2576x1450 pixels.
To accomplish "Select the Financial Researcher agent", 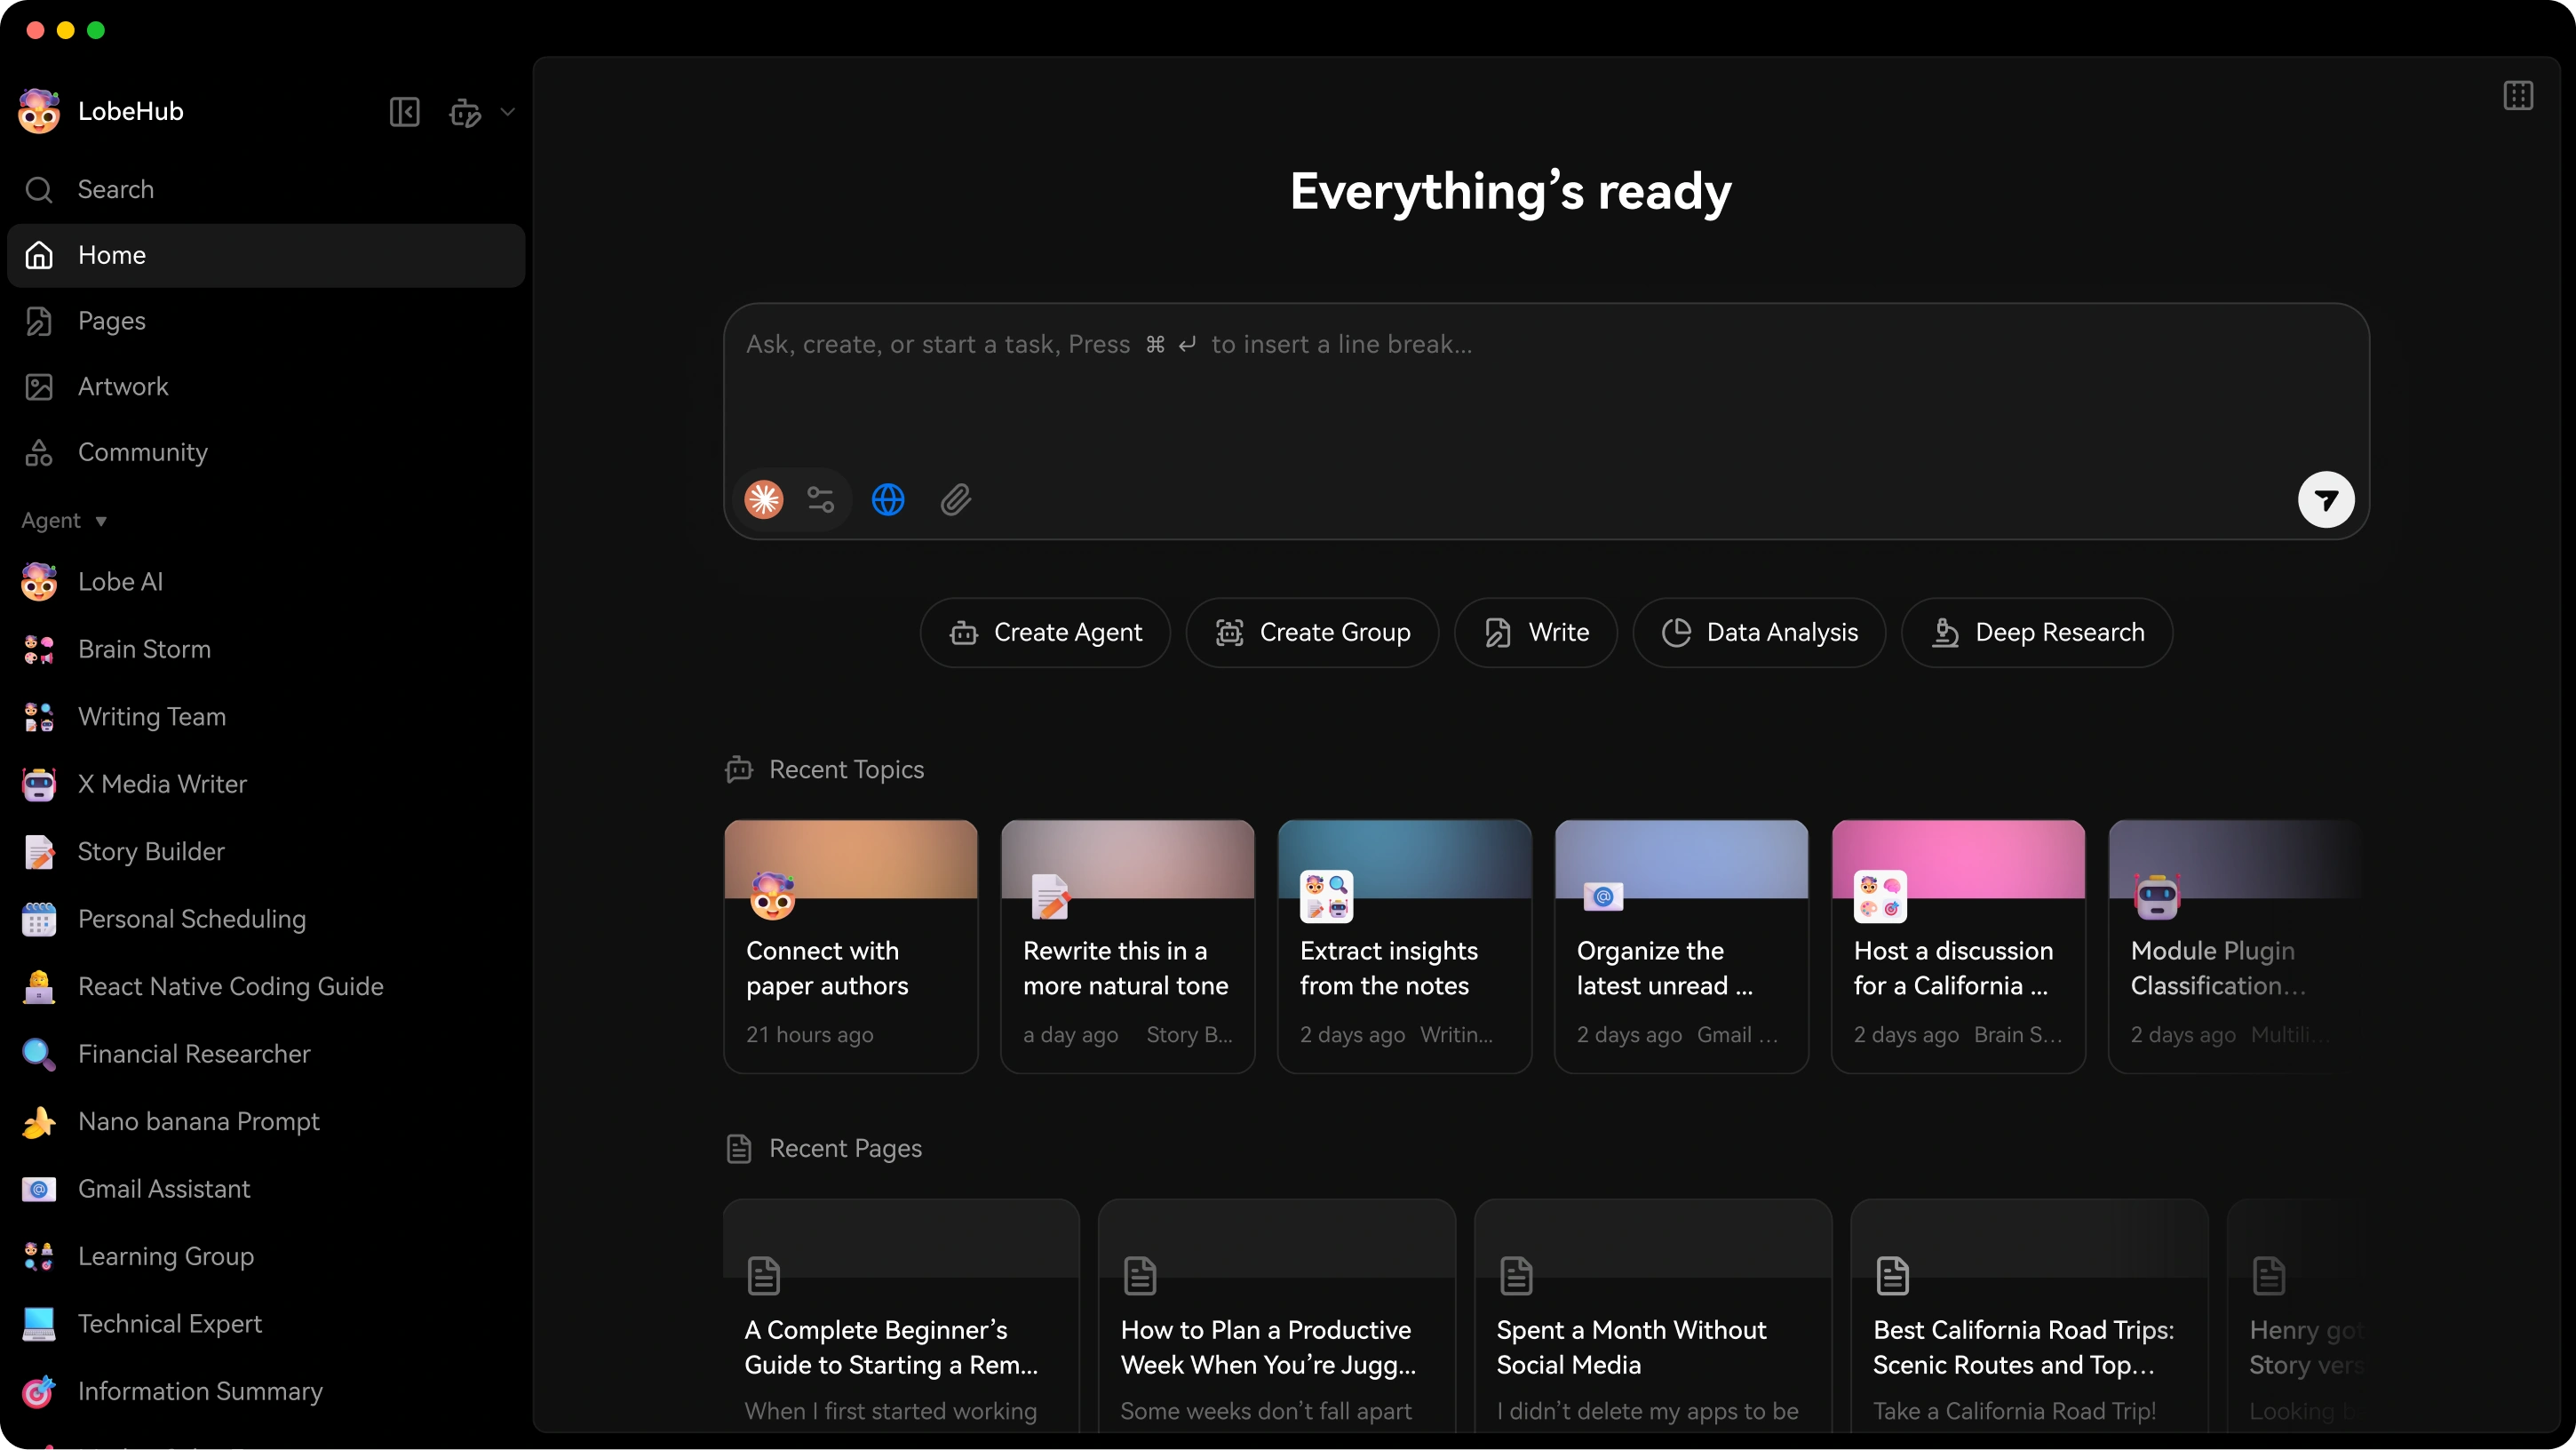I will click(193, 1053).
